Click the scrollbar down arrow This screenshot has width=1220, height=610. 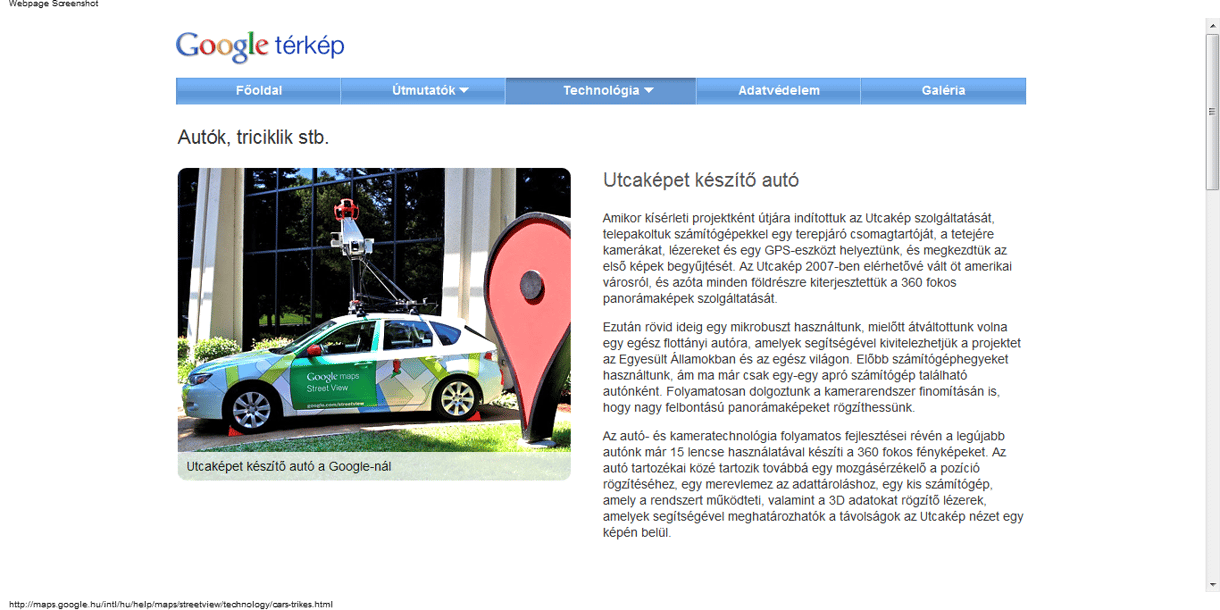click(x=1212, y=585)
